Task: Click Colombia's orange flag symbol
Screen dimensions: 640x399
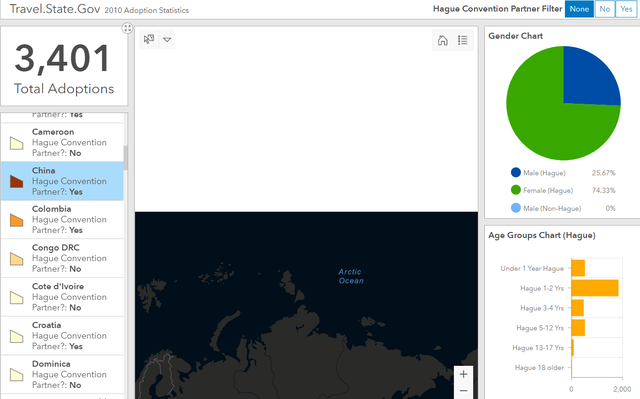Action: point(16,220)
